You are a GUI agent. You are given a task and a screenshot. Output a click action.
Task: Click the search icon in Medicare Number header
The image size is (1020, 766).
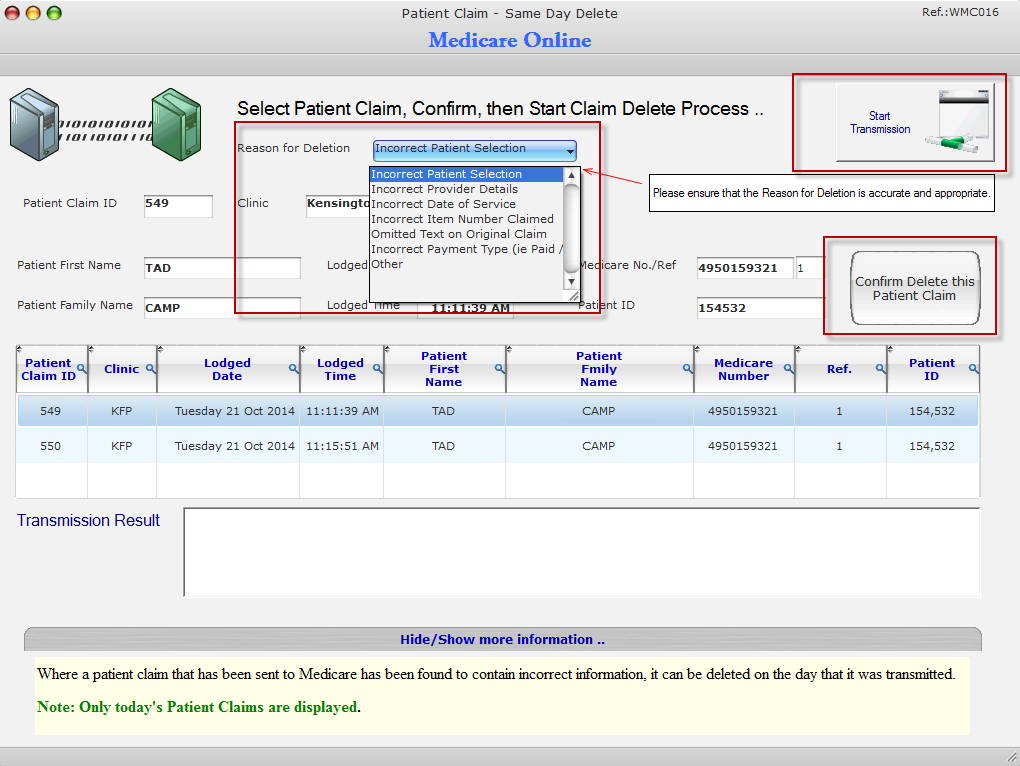(x=788, y=369)
